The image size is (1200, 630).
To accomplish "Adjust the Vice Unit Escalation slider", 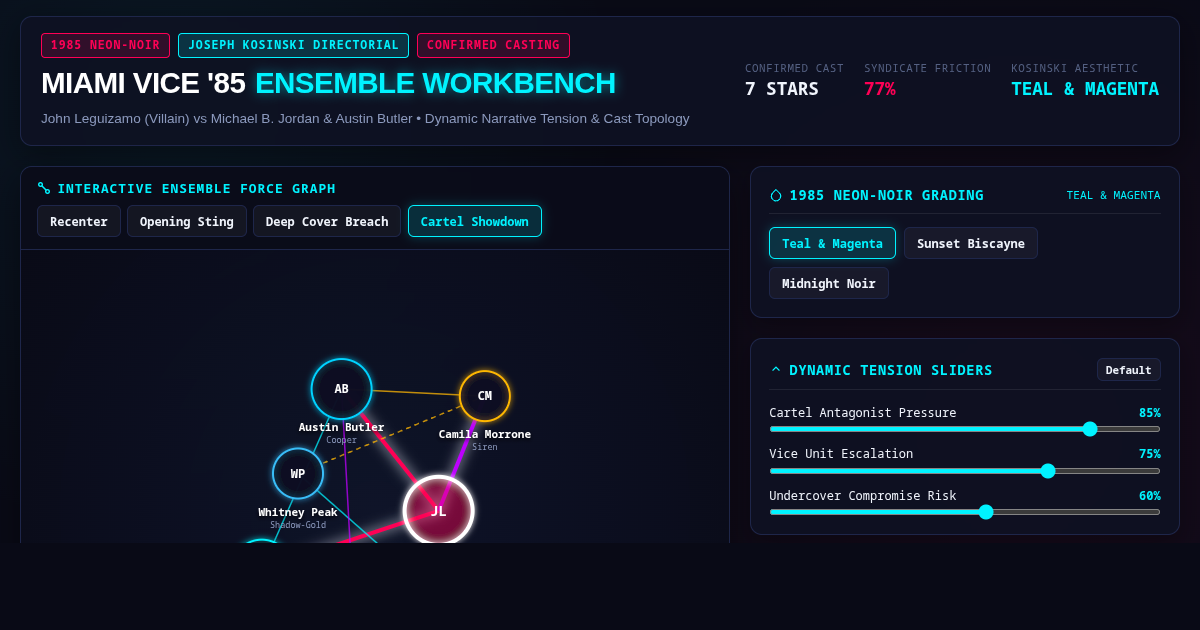I will click(965, 471).
